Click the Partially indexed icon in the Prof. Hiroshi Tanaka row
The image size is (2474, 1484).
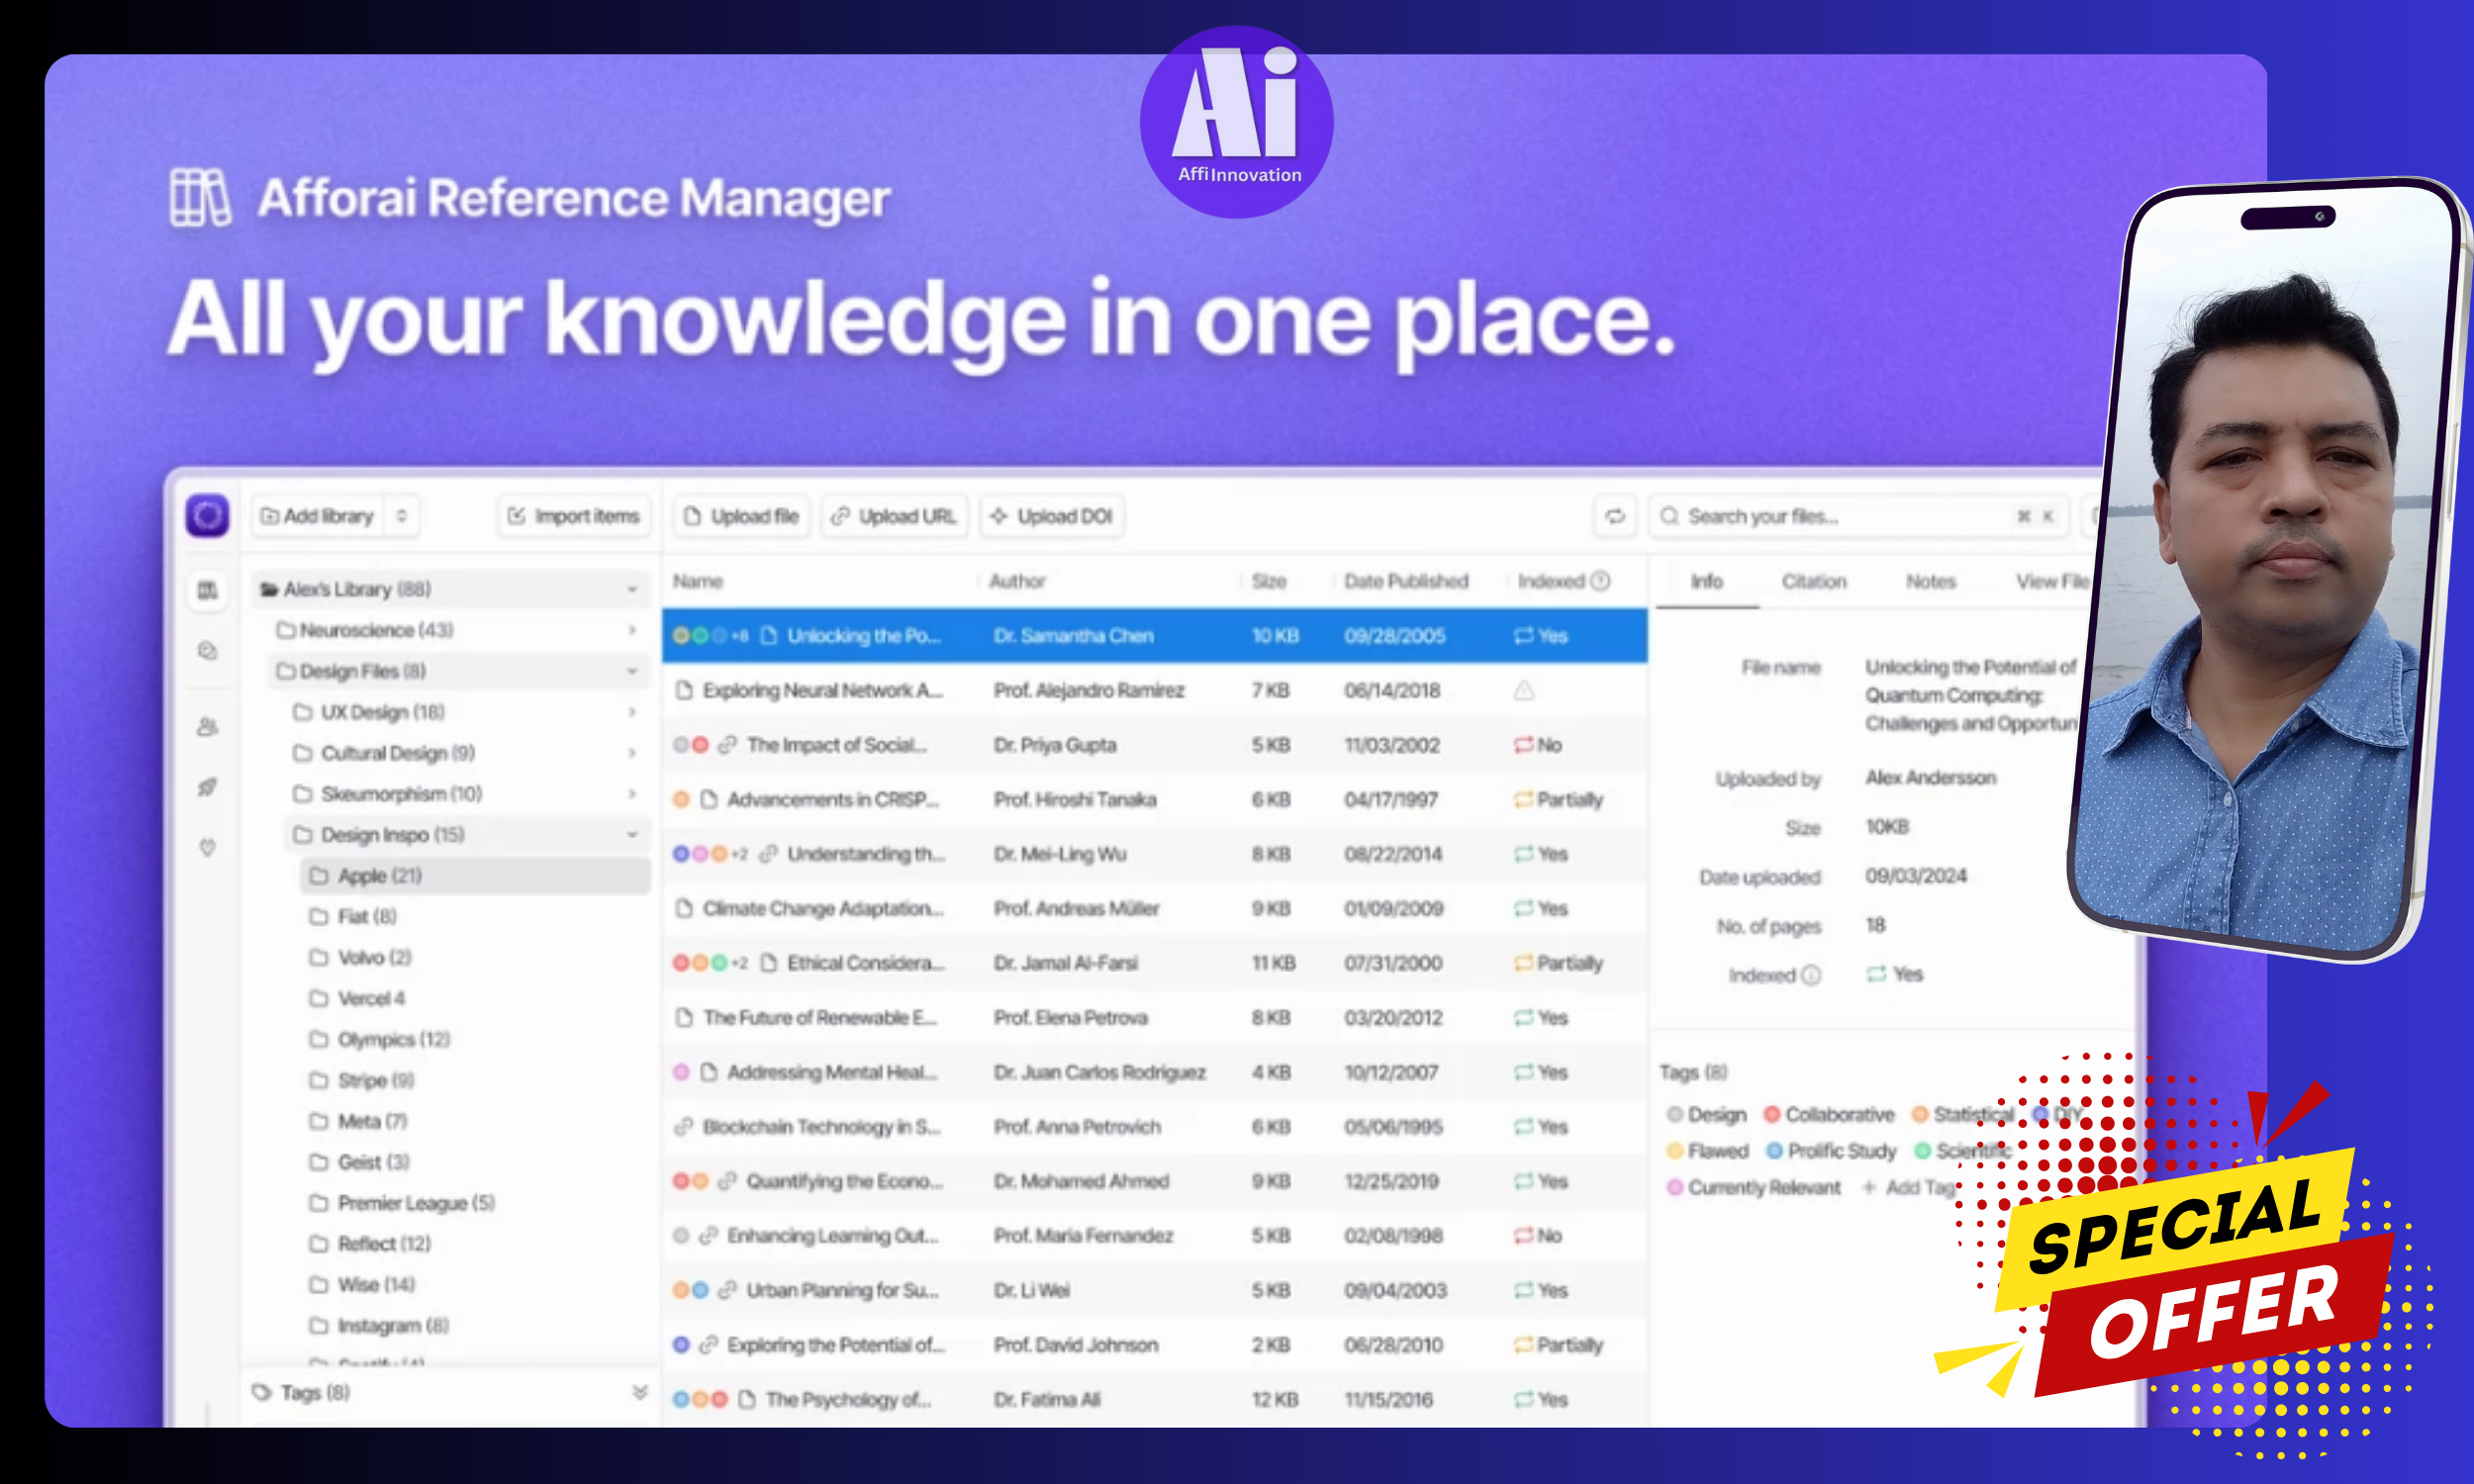[1524, 800]
